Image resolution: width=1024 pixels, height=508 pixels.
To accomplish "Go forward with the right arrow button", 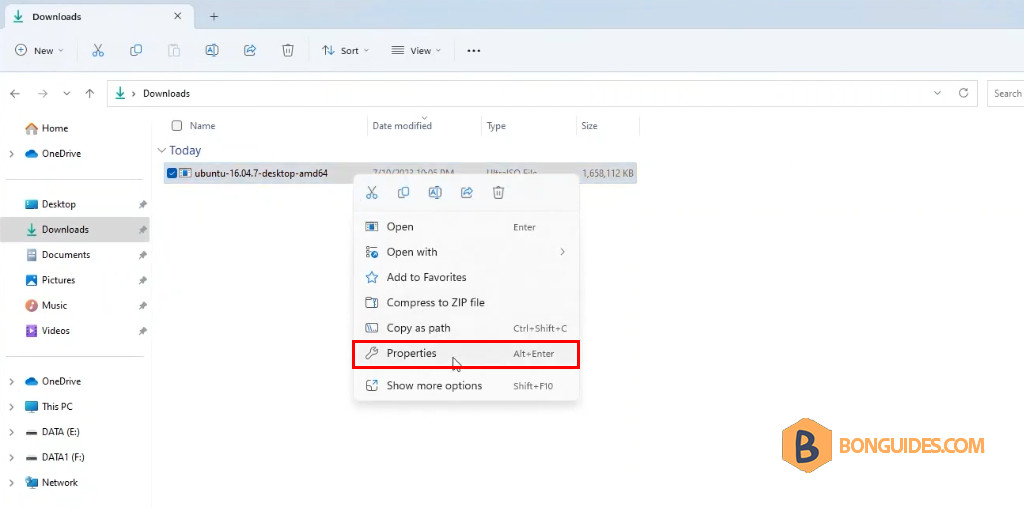I will 42,93.
